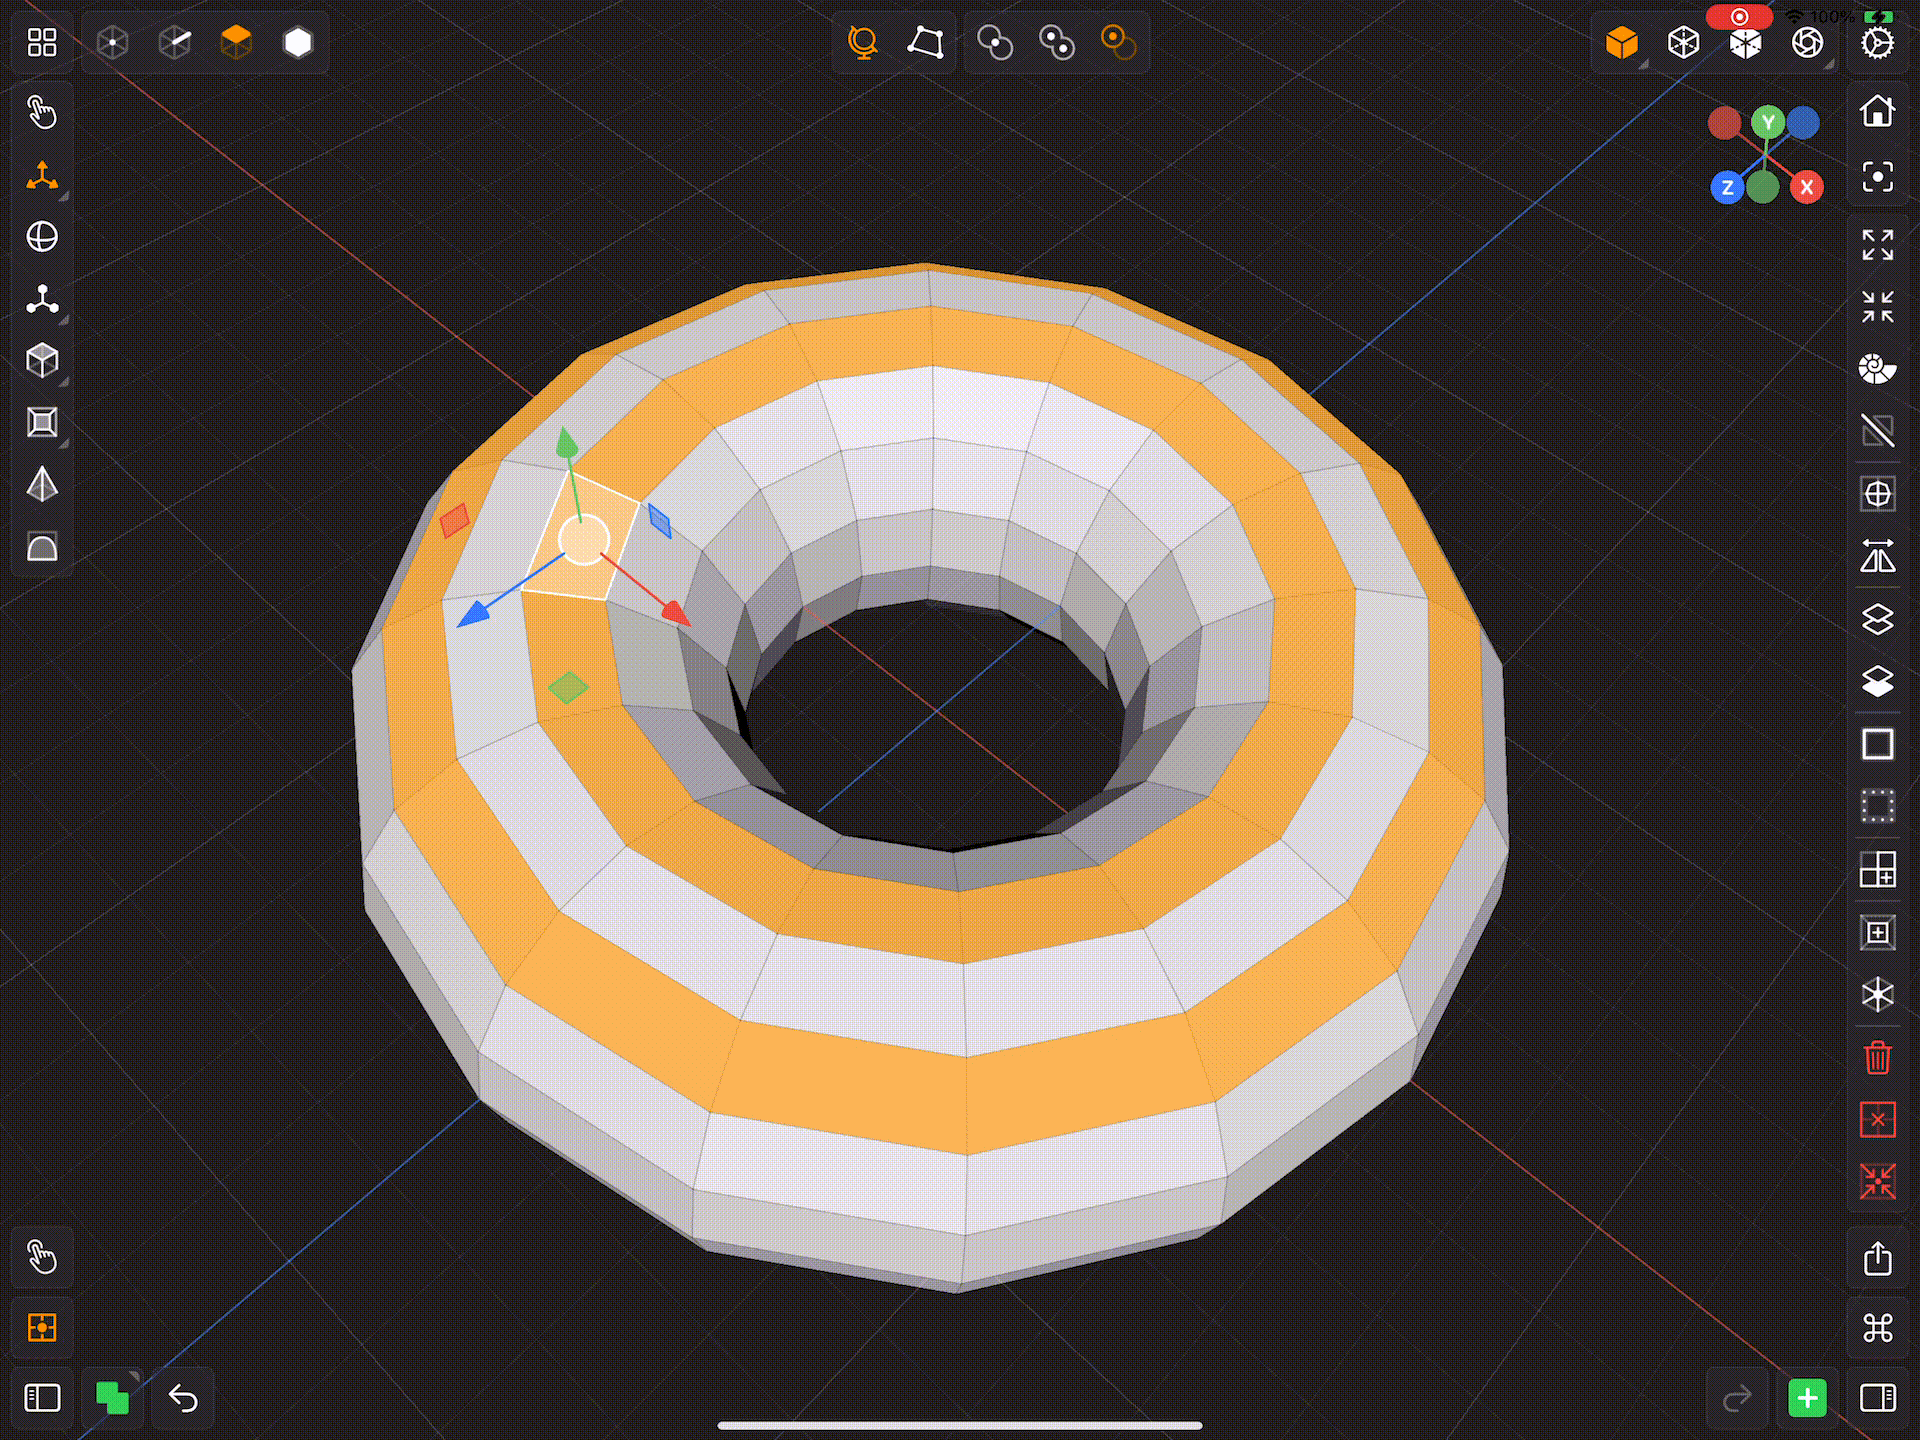Click the inset square plus icon
This screenshot has height=1440, width=1920.
pos(1878,933)
